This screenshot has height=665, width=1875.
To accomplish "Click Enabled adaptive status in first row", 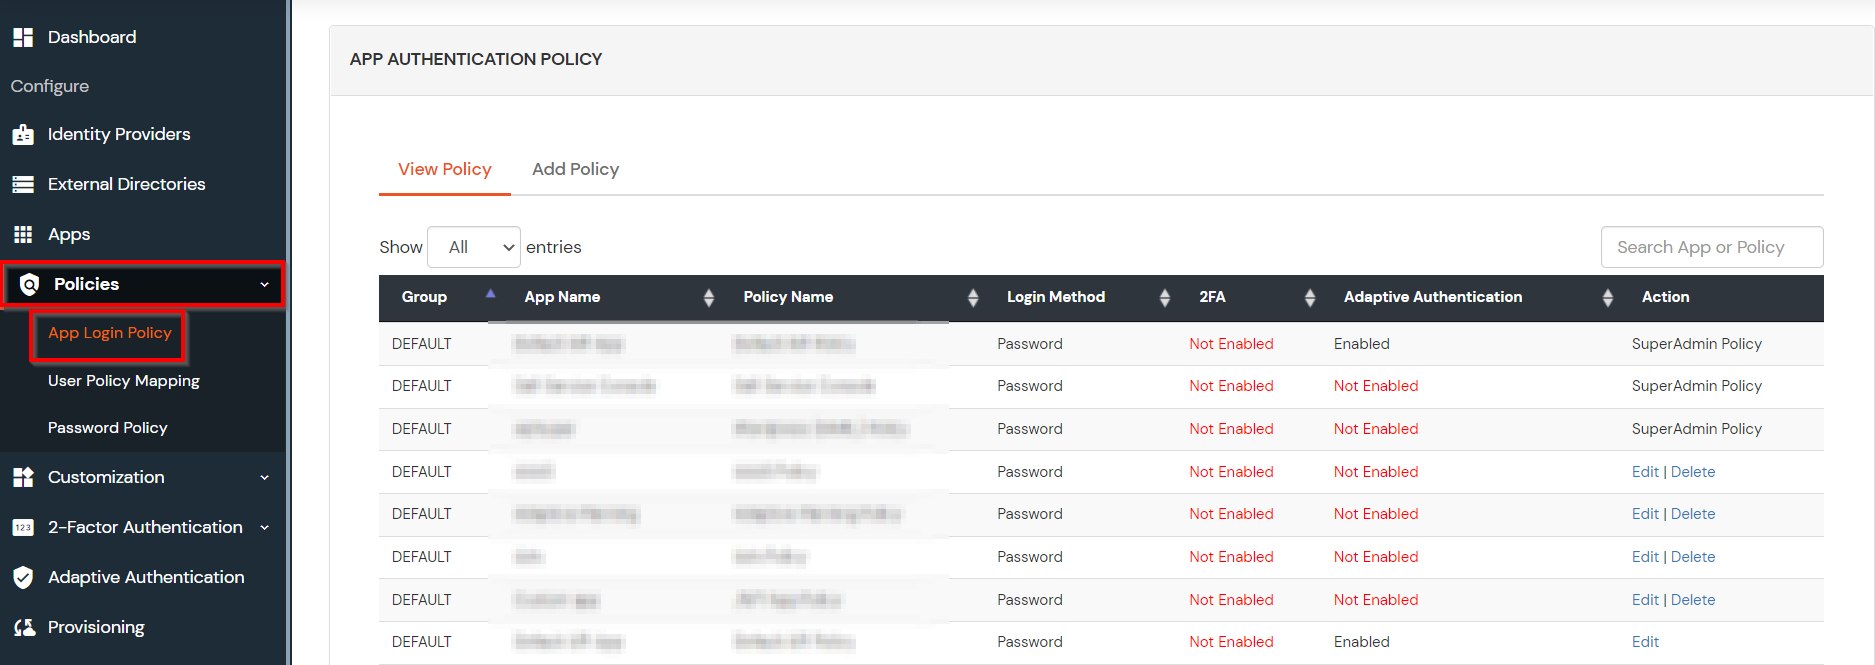I will pos(1361,344).
